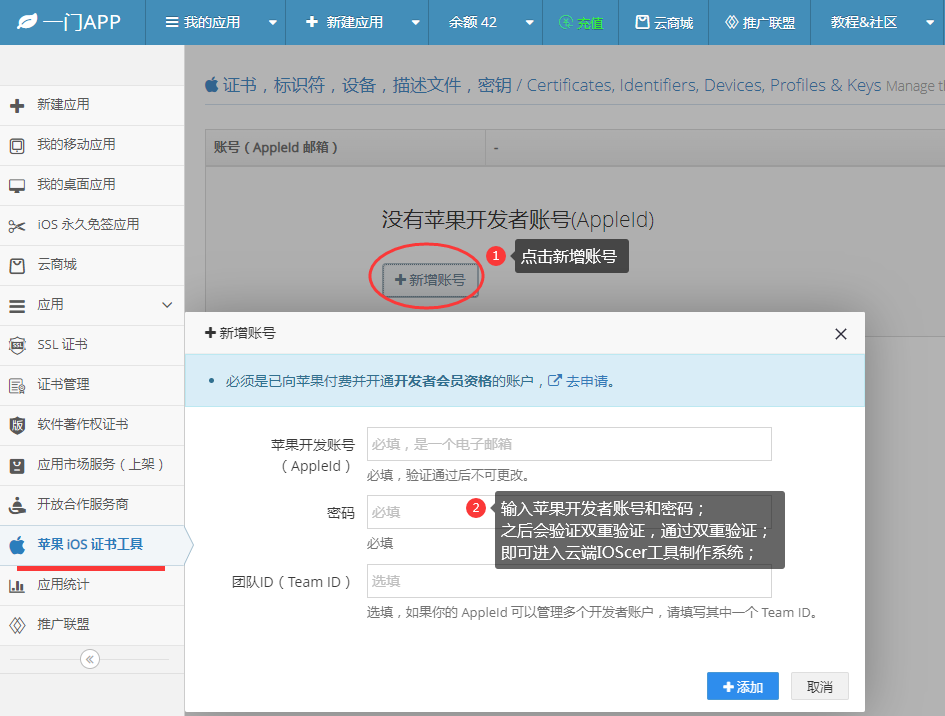Focus the 团队ID Team ID field
Screen dimensions: 945x716
(x=569, y=581)
